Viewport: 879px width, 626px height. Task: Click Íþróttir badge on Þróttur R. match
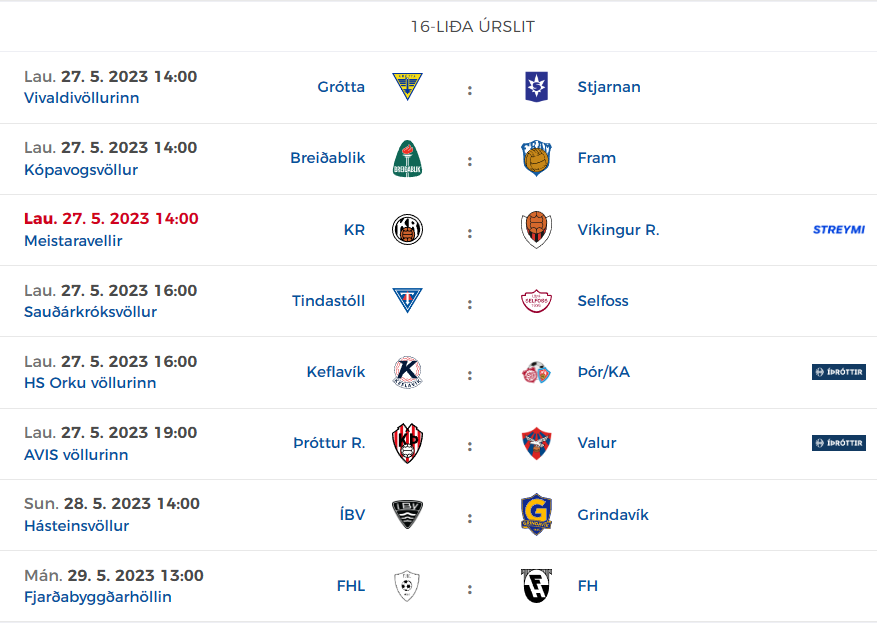click(x=839, y=443)
